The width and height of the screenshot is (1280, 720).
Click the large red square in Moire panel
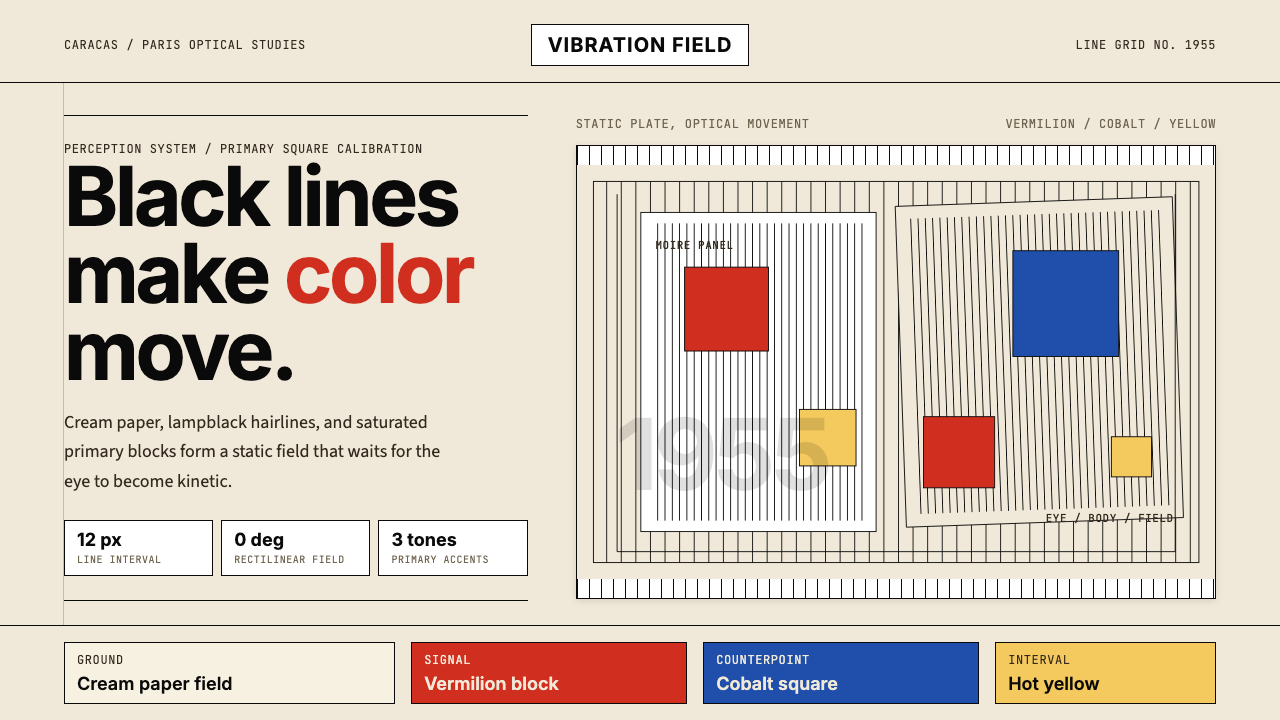(x=726, y=309)
